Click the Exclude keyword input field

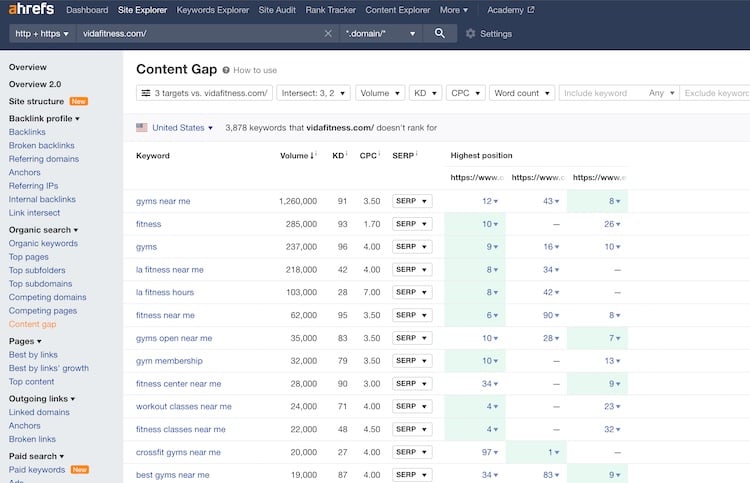point(716,93)
